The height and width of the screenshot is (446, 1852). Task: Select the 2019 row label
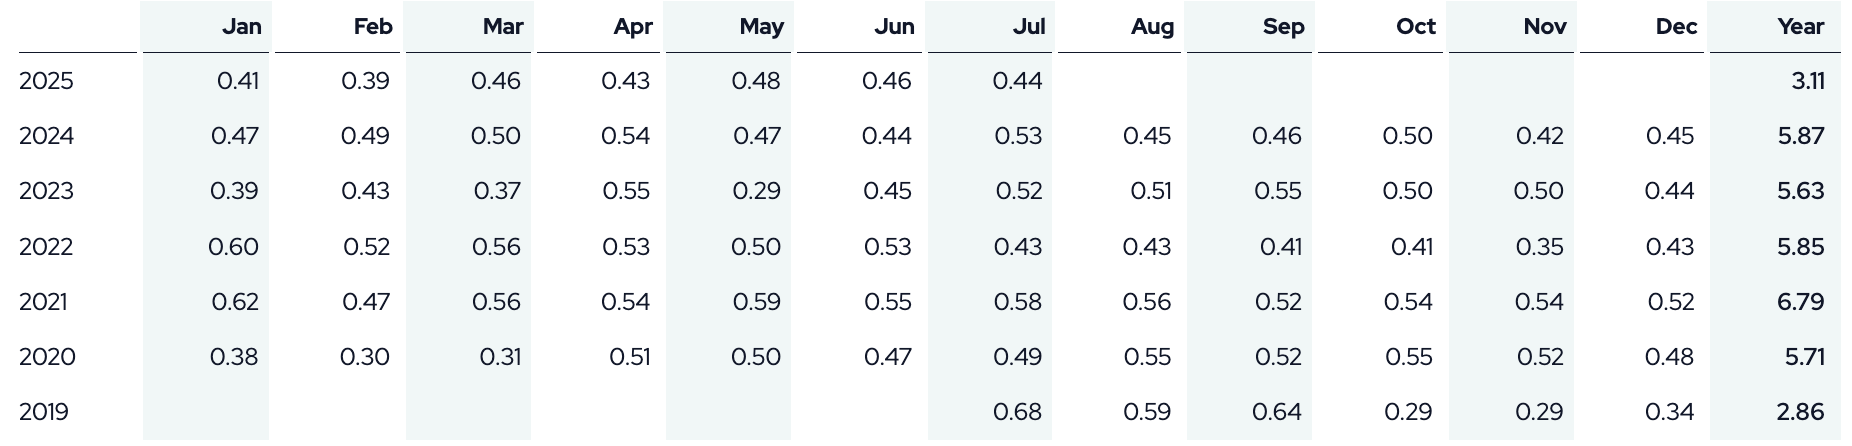[44, 412]
